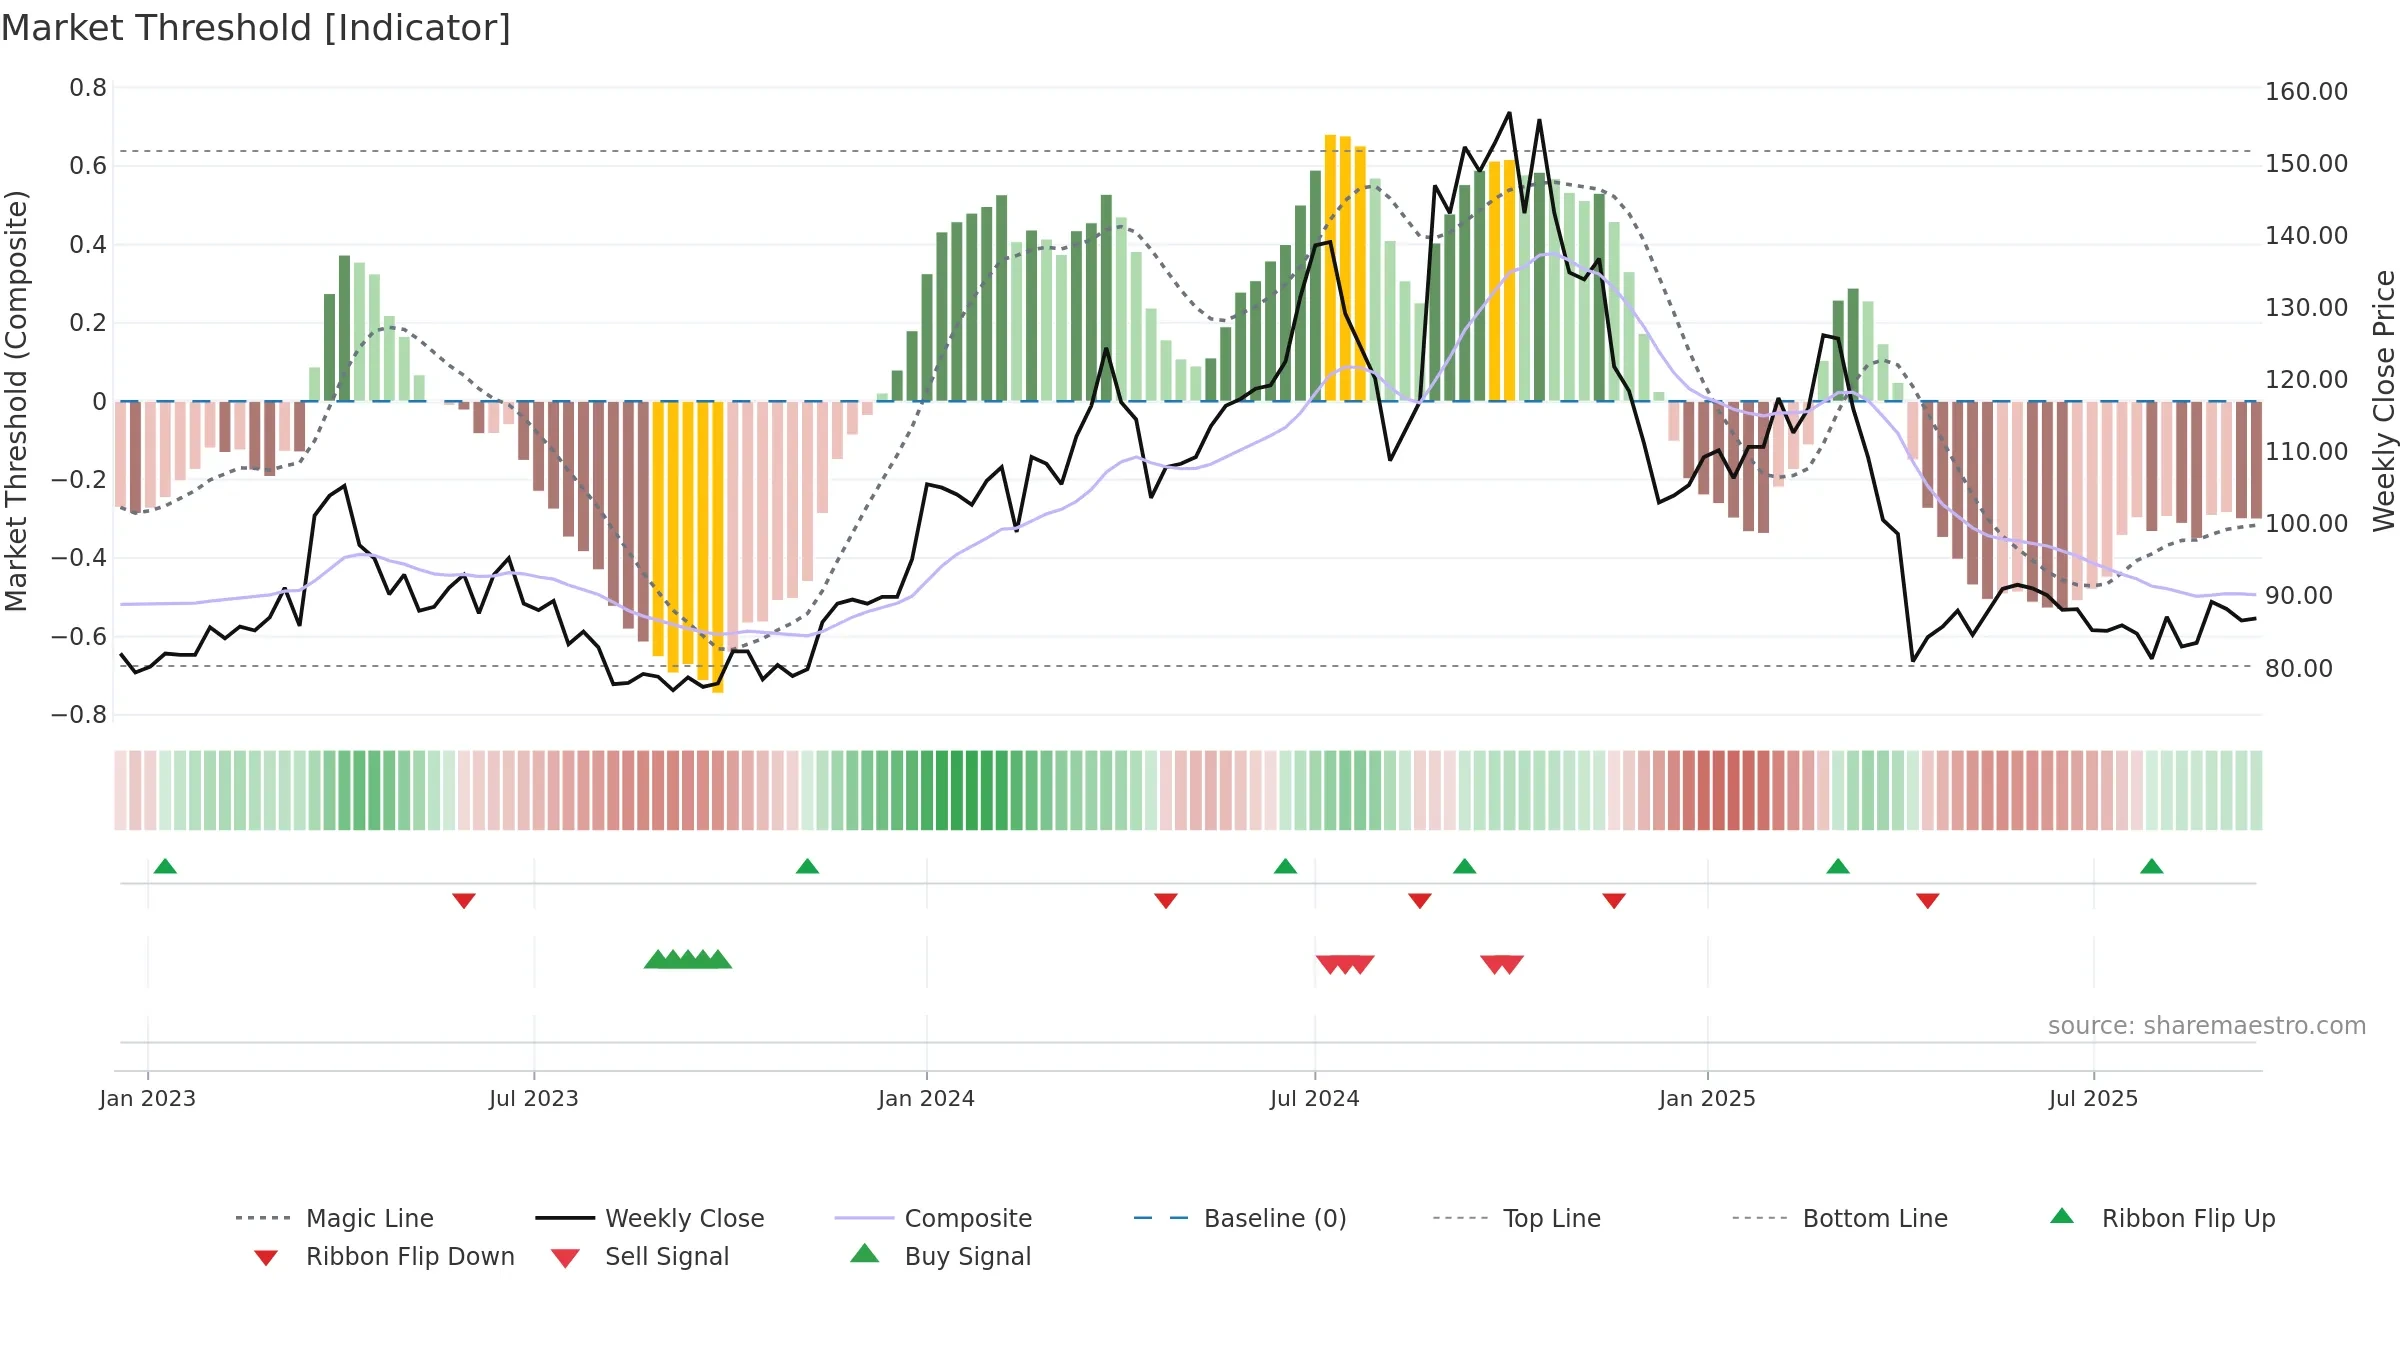Click the Jul 2025 x-axis label
Image resolution: width=2400 pixels, height=1350 pixels.
pyautogui.click(x=2093, y=1098)
